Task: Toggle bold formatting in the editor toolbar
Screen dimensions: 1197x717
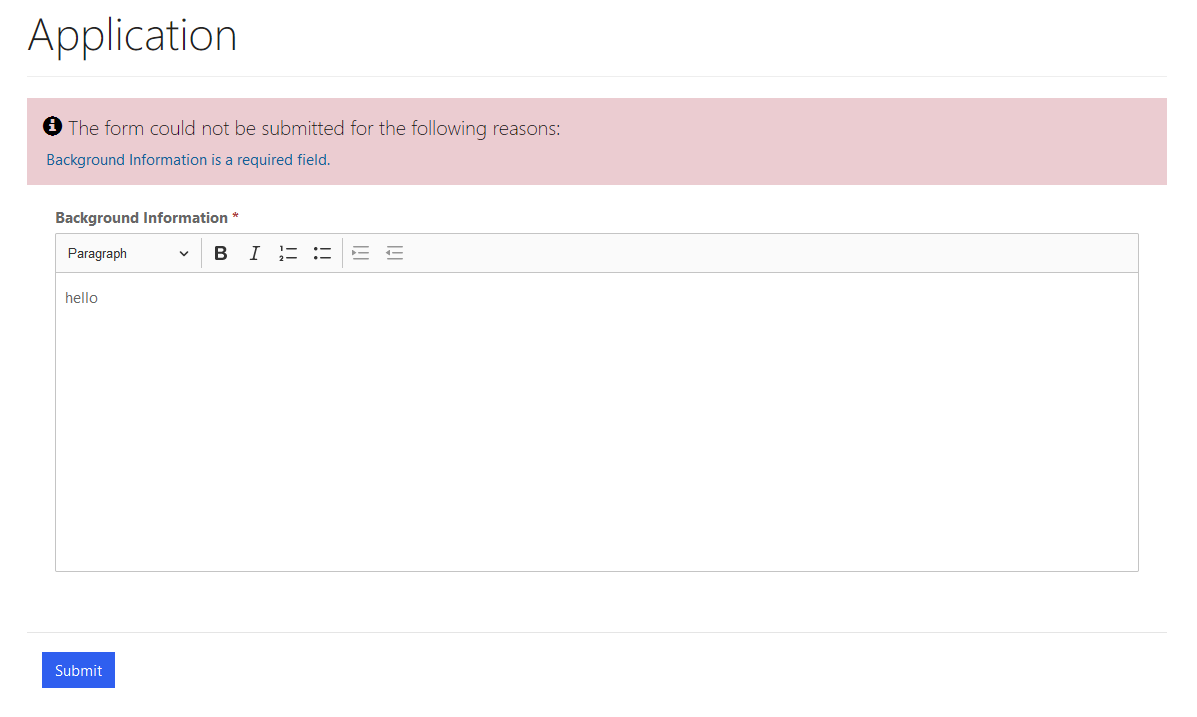Action: tap(221, 254)
